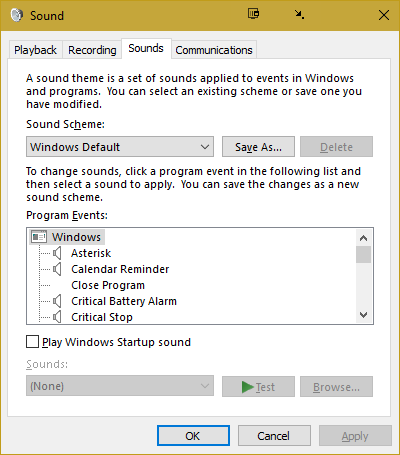Click the diagonal arrow icon in title bar
Screen dimensions: 400x455
point(299,15)
